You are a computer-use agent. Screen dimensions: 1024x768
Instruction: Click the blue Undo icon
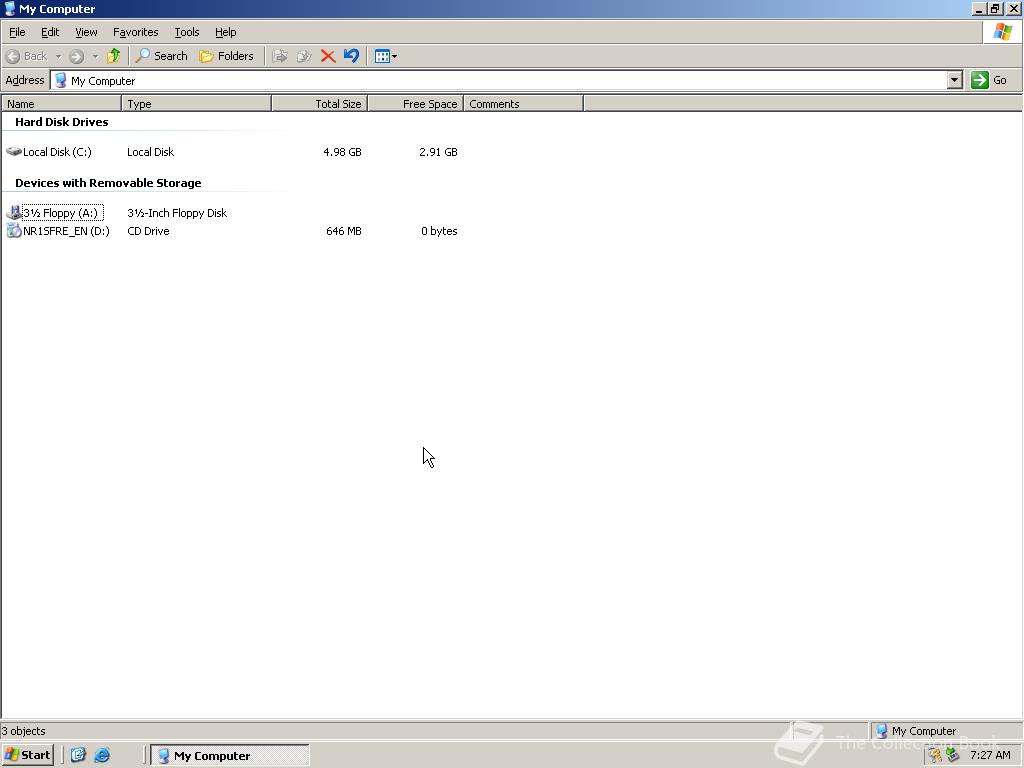coord(351,56)
